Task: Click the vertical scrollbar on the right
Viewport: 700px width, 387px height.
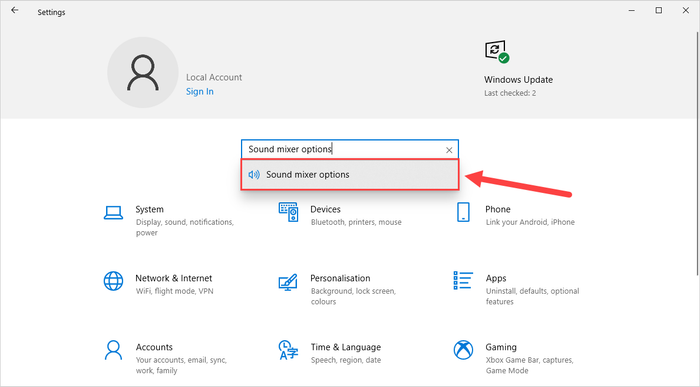Action: point(698,154)
